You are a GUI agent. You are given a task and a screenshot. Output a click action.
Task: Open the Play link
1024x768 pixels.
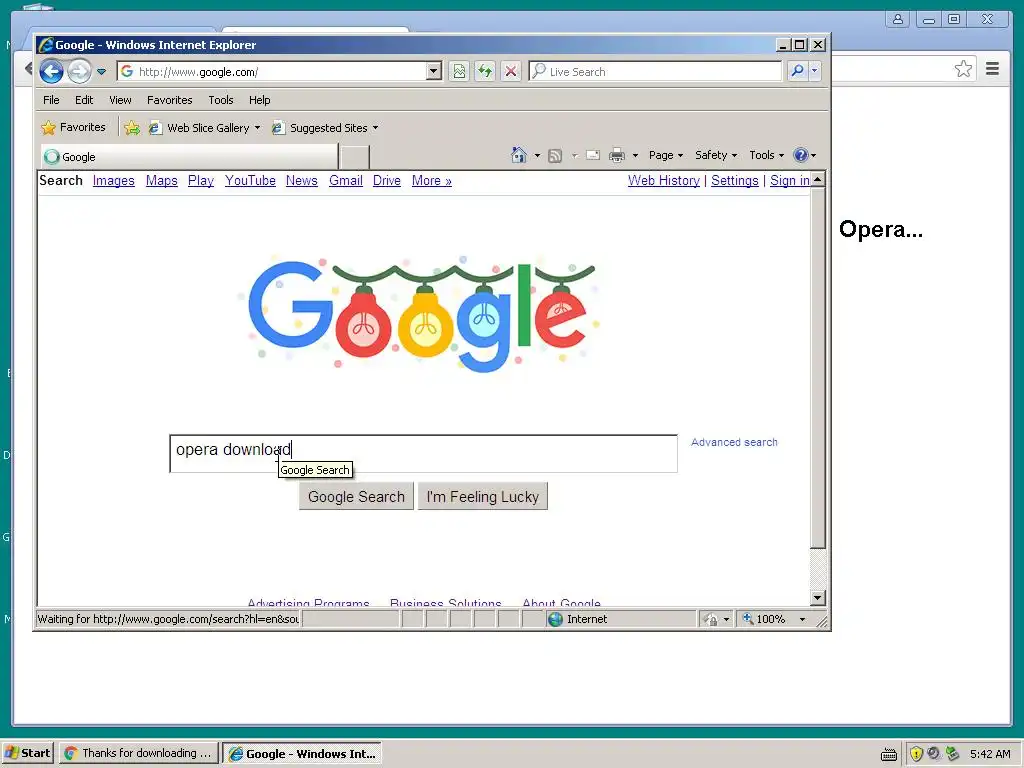(x=200, y=181)
